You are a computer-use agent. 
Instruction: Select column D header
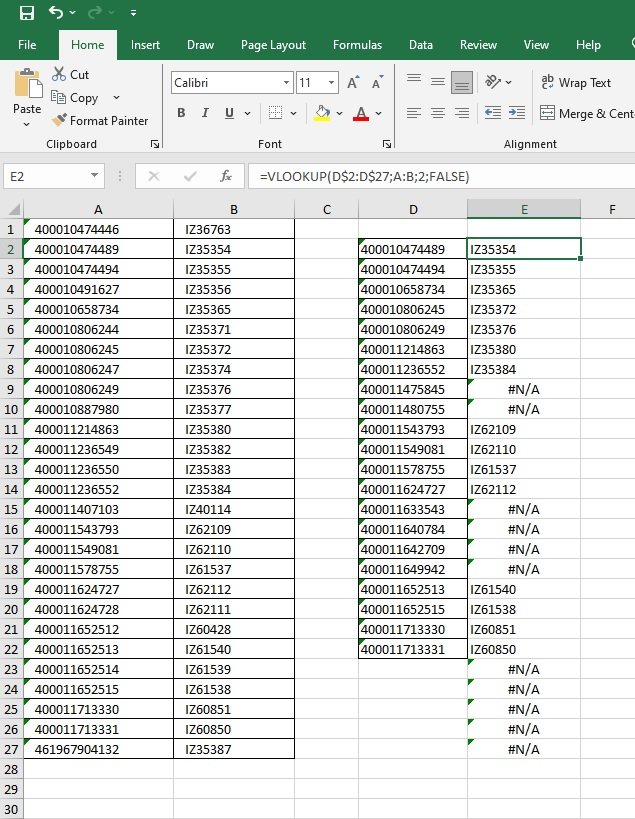(x=413, y=209)
